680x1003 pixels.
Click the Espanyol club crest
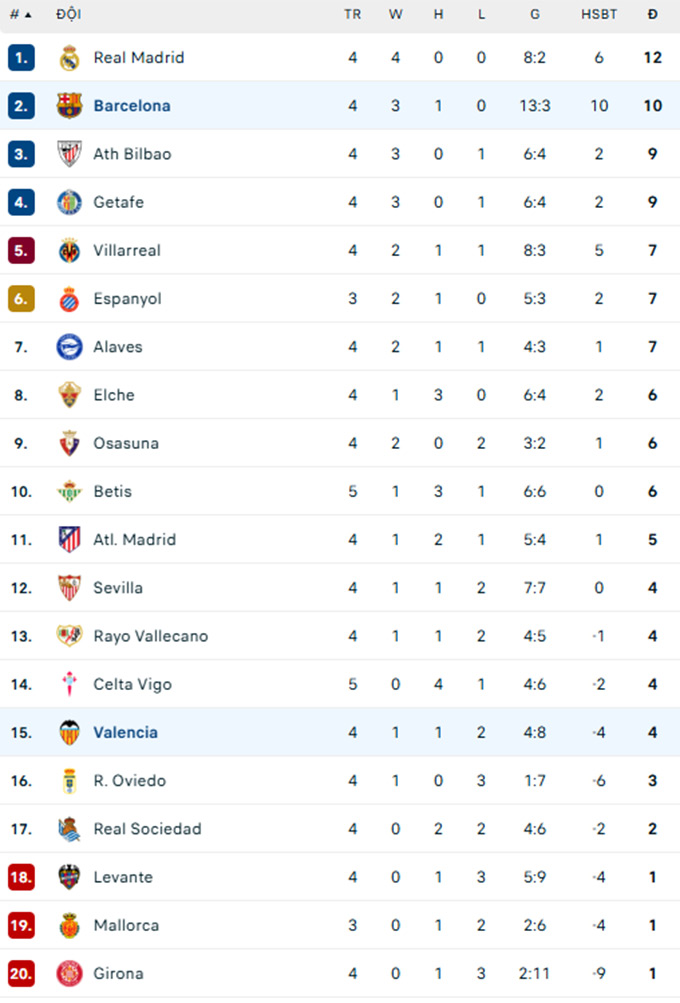tap(69, 299)
